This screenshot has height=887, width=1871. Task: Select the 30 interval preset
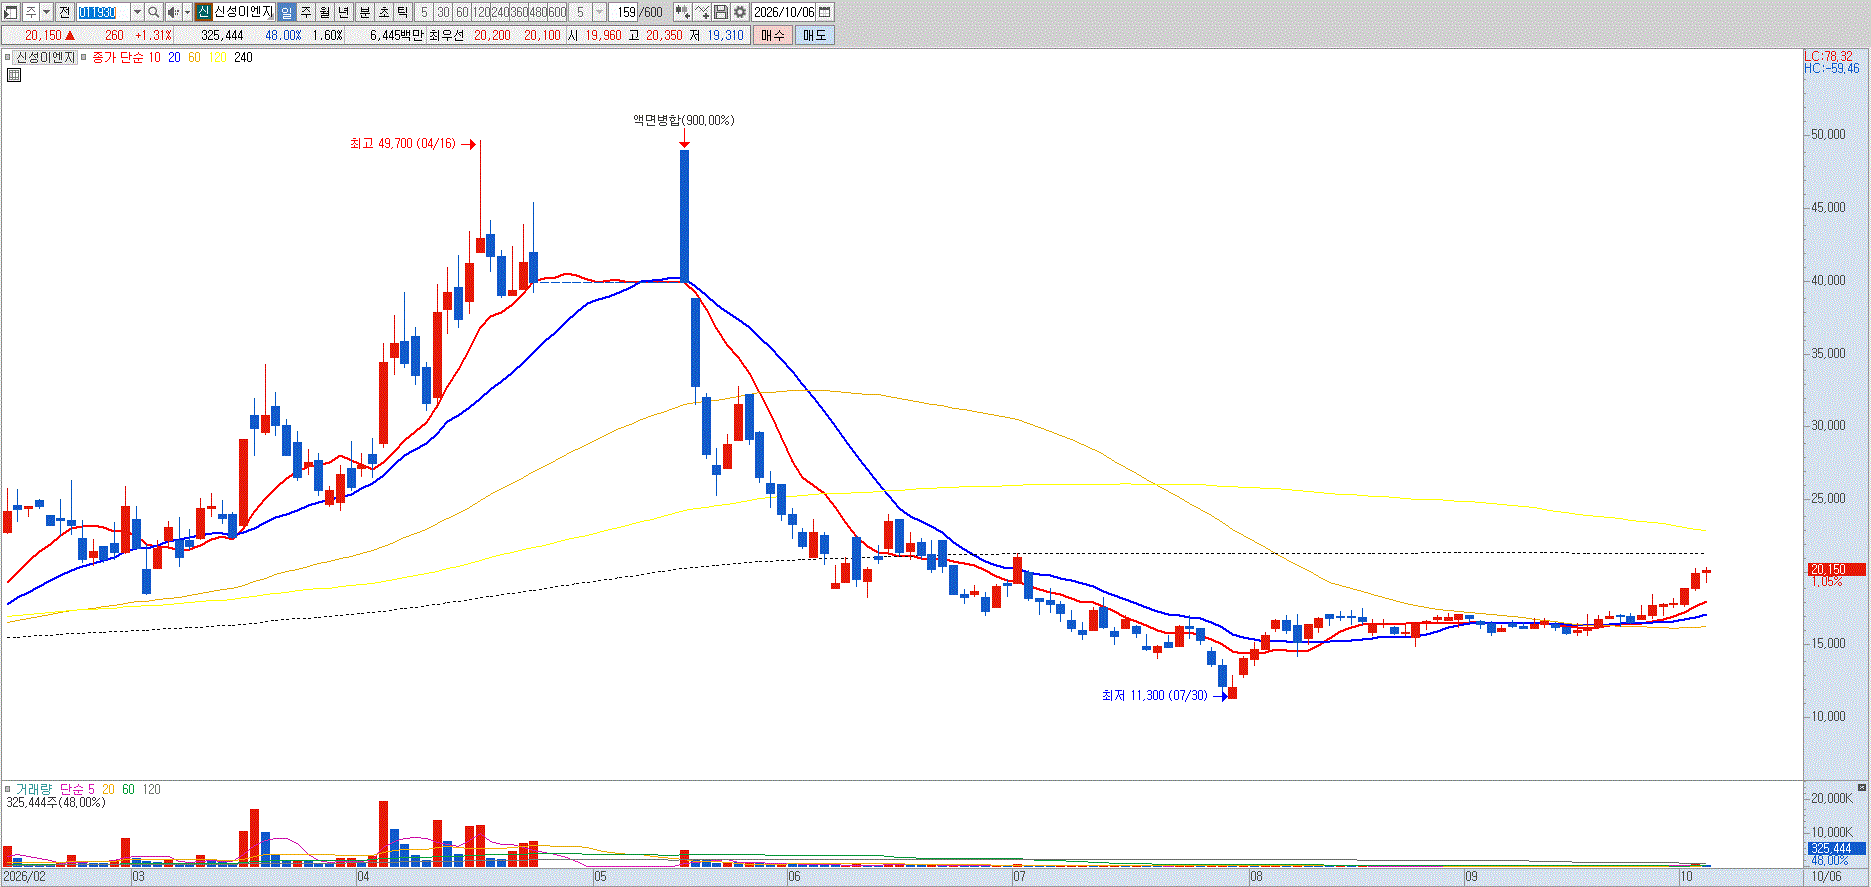pos(443,12)
